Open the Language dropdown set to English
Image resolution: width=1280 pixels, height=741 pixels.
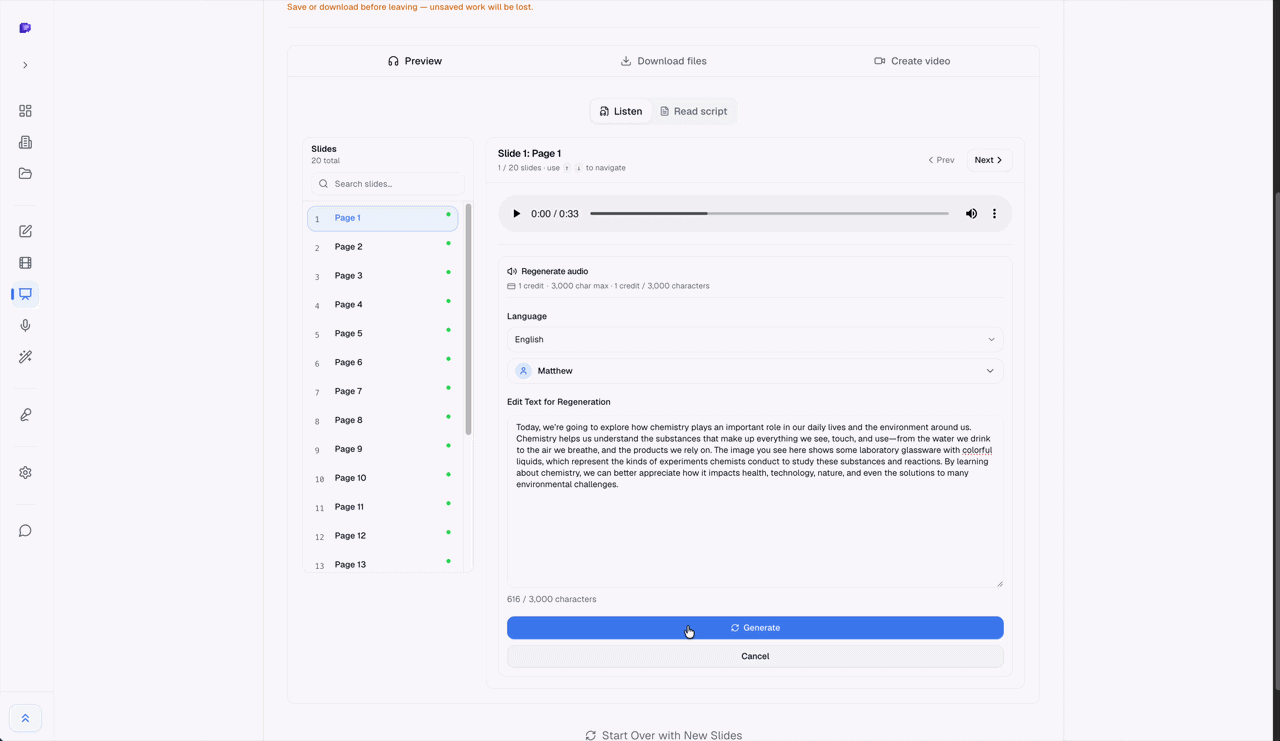755,340
